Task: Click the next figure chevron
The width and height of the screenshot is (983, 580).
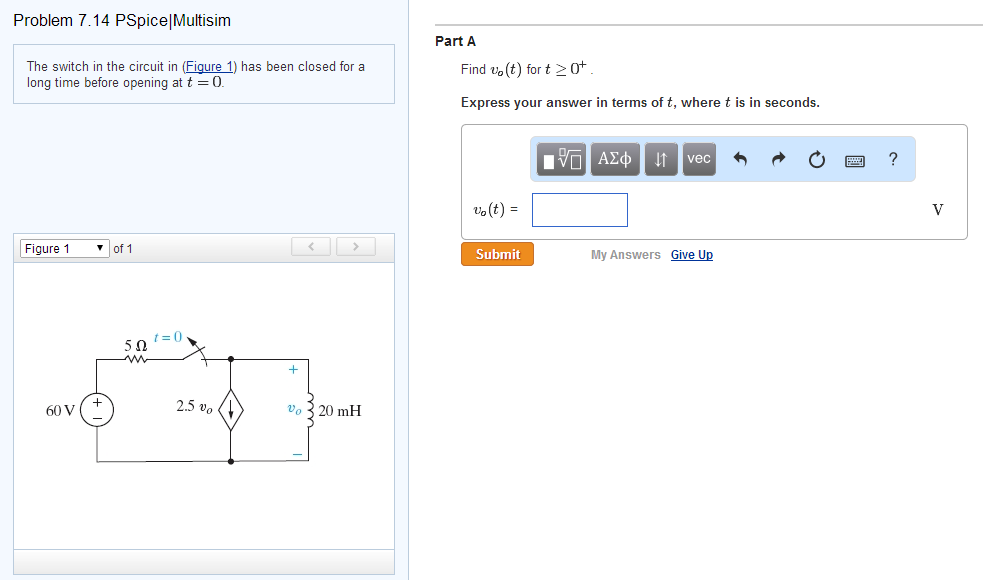Action: [355, 246]
